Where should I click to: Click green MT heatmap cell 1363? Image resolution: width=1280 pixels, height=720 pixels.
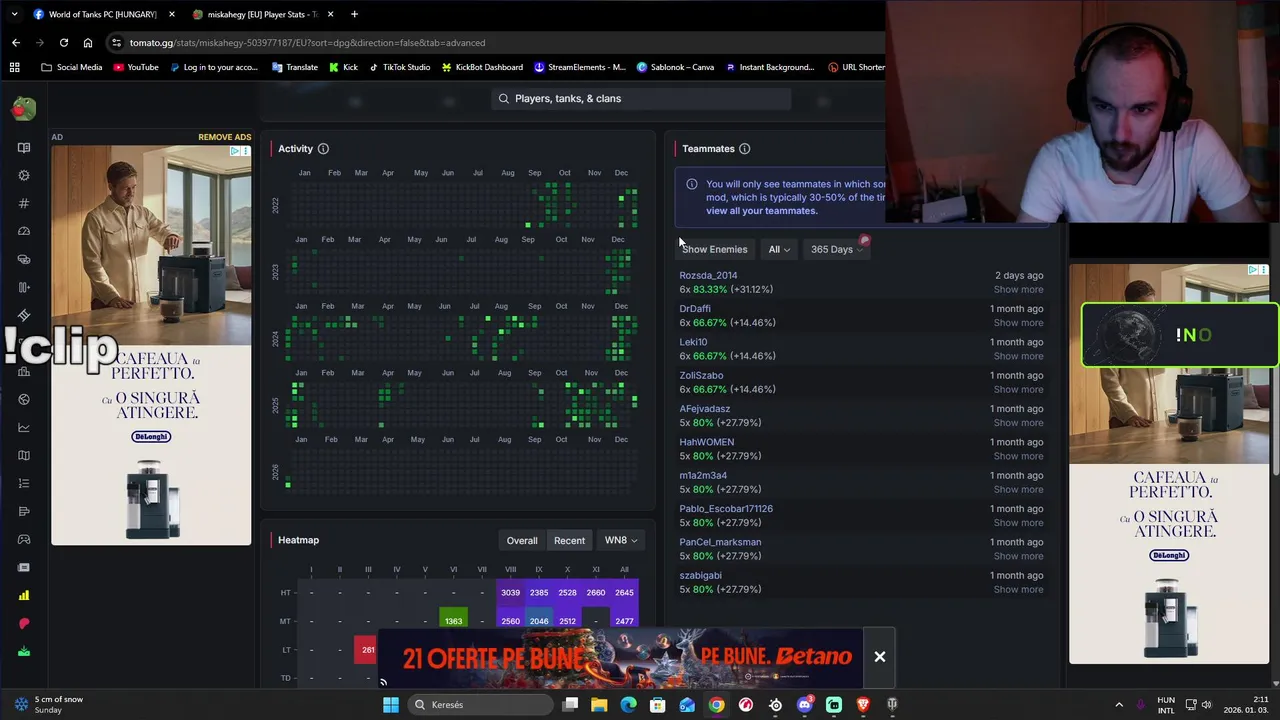(x=453, y=621)
